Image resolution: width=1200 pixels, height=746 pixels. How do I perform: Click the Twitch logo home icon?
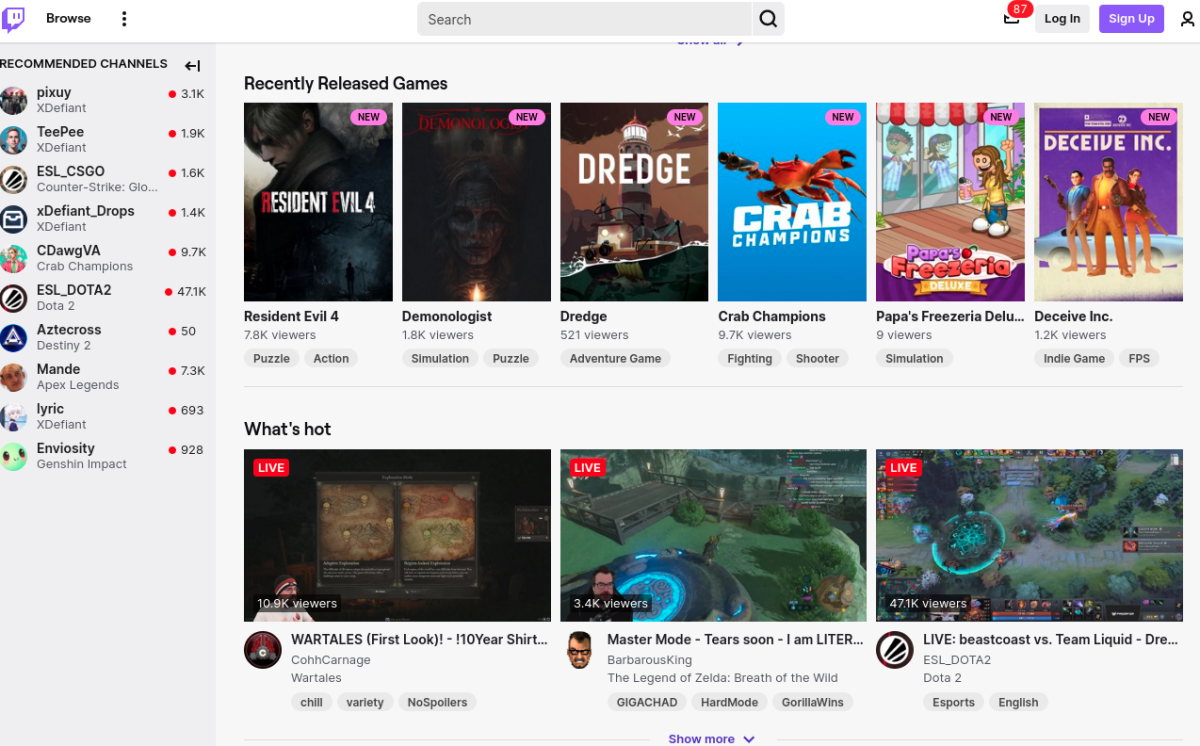(15, 18)
